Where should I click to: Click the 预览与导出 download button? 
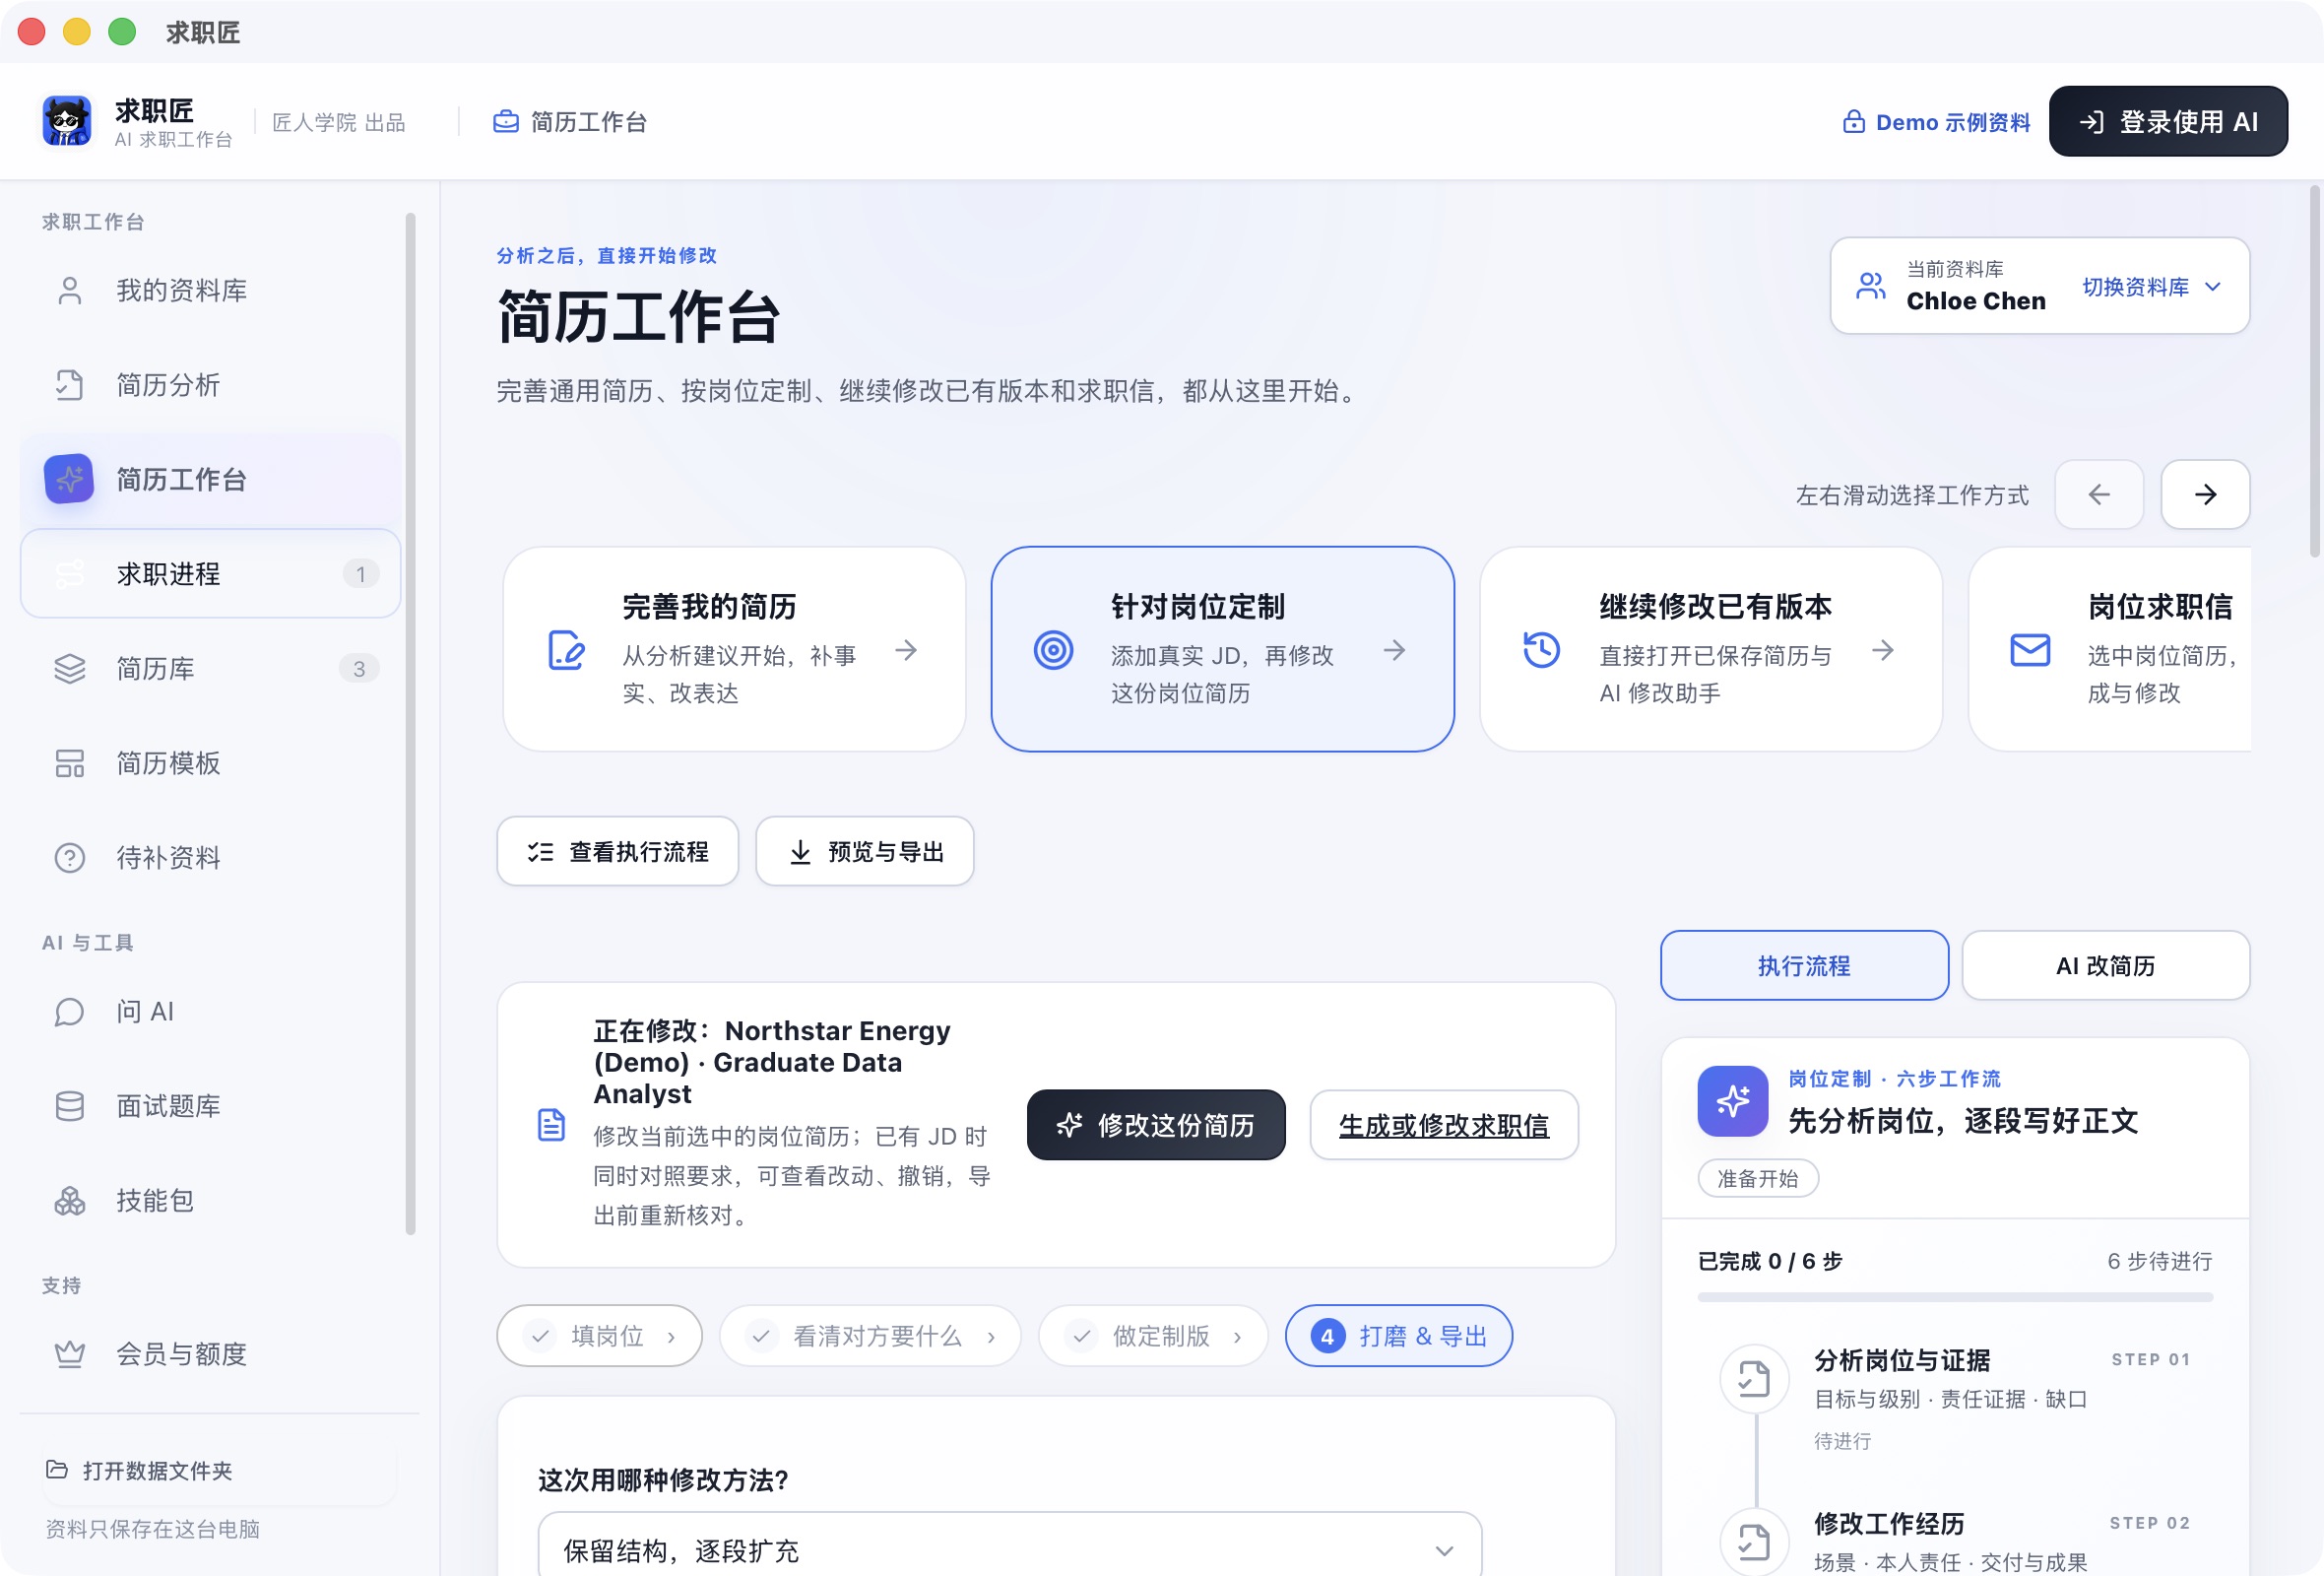tap(864, 851)
